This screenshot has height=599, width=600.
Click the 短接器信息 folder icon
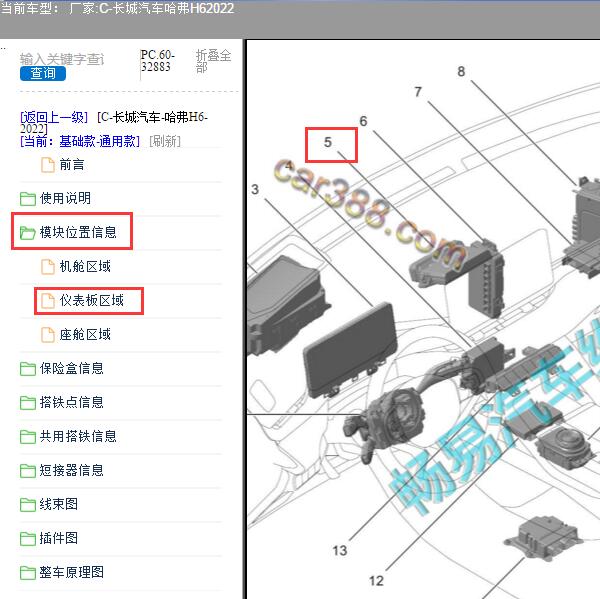[x=28, y=471]
